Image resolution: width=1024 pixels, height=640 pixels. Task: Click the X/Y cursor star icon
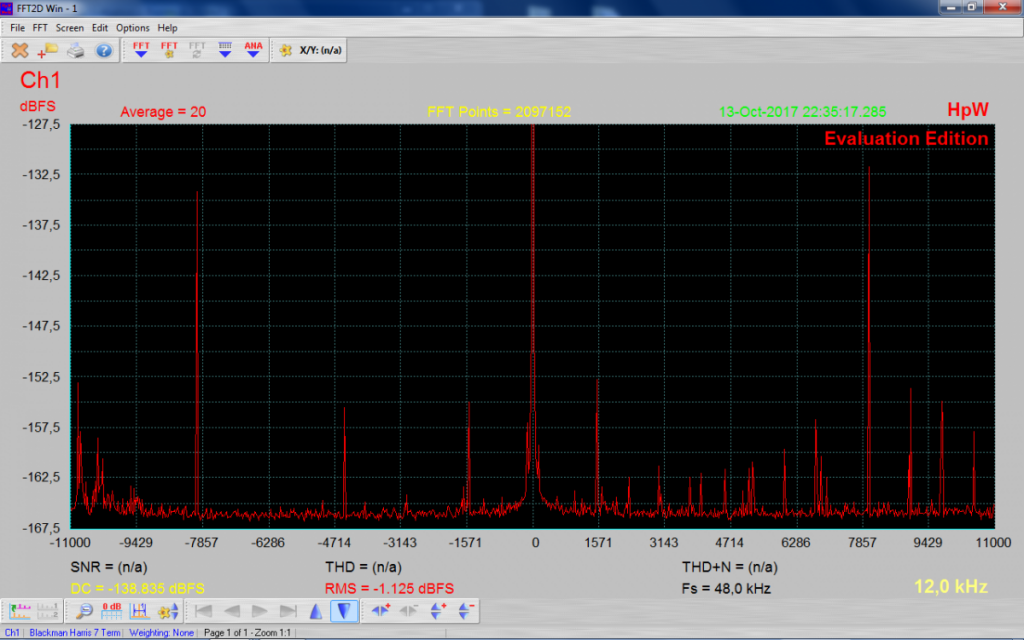coord(286,50)
